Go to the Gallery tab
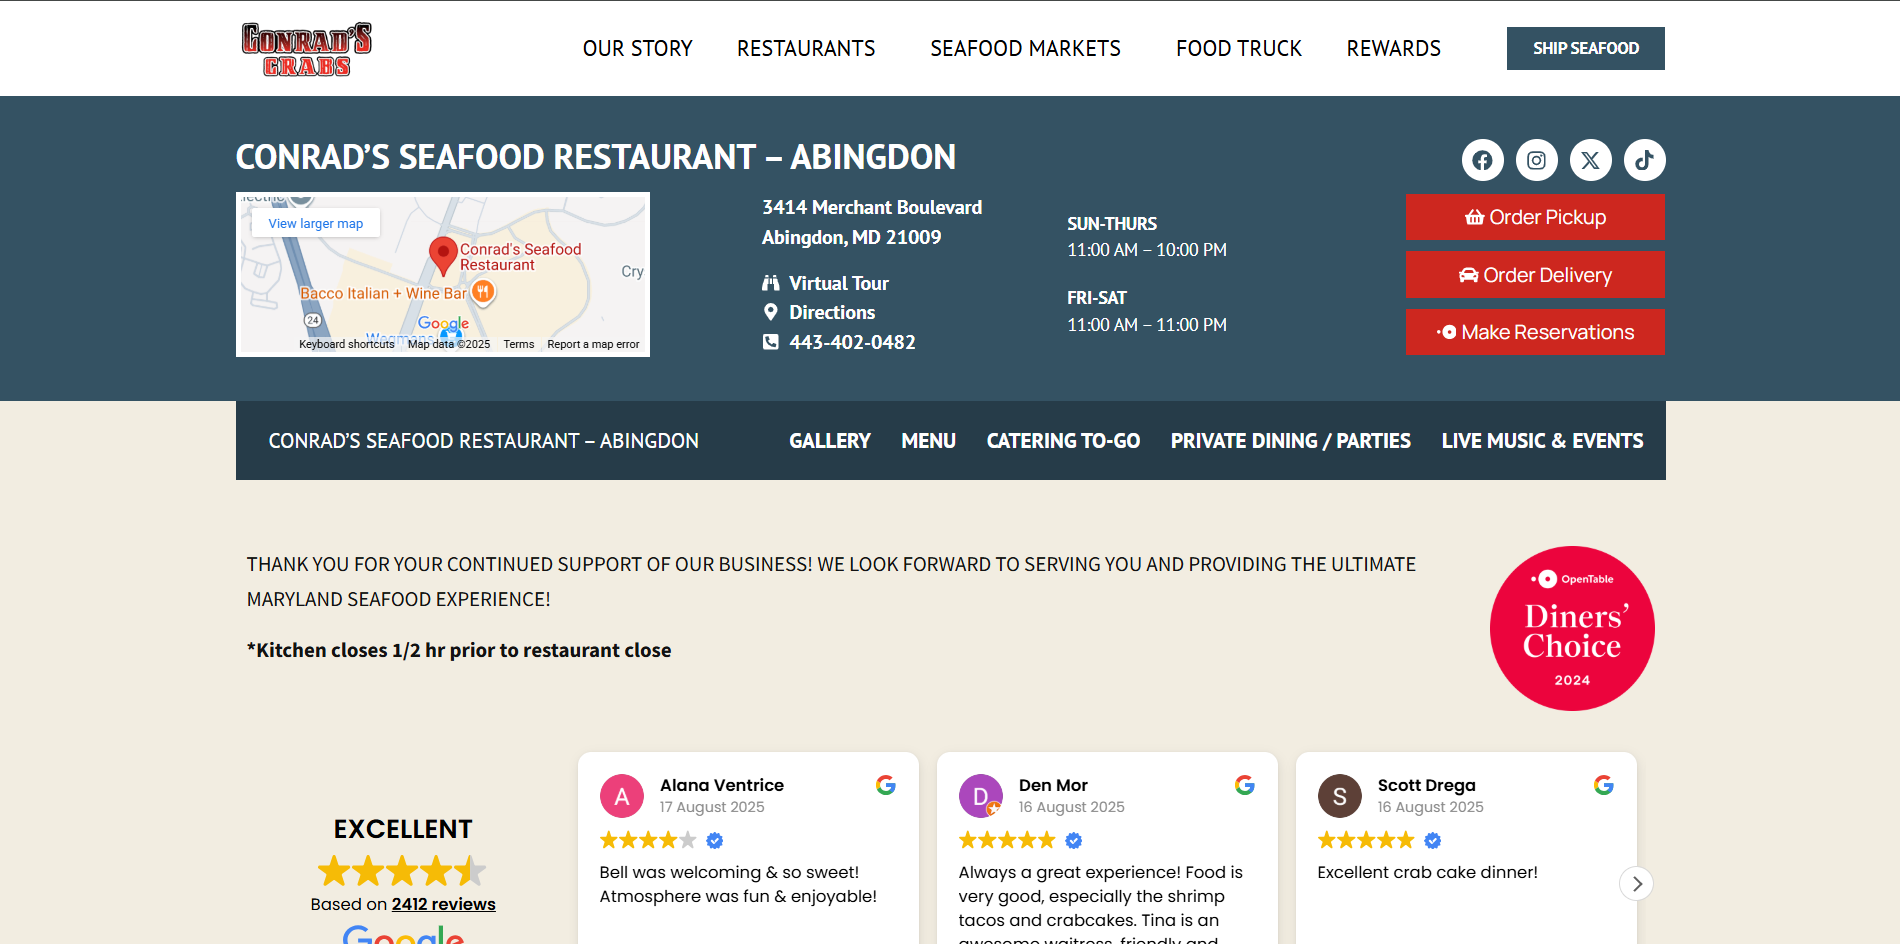The width and height of the screenshot is (1900, 944). point(829,441)
